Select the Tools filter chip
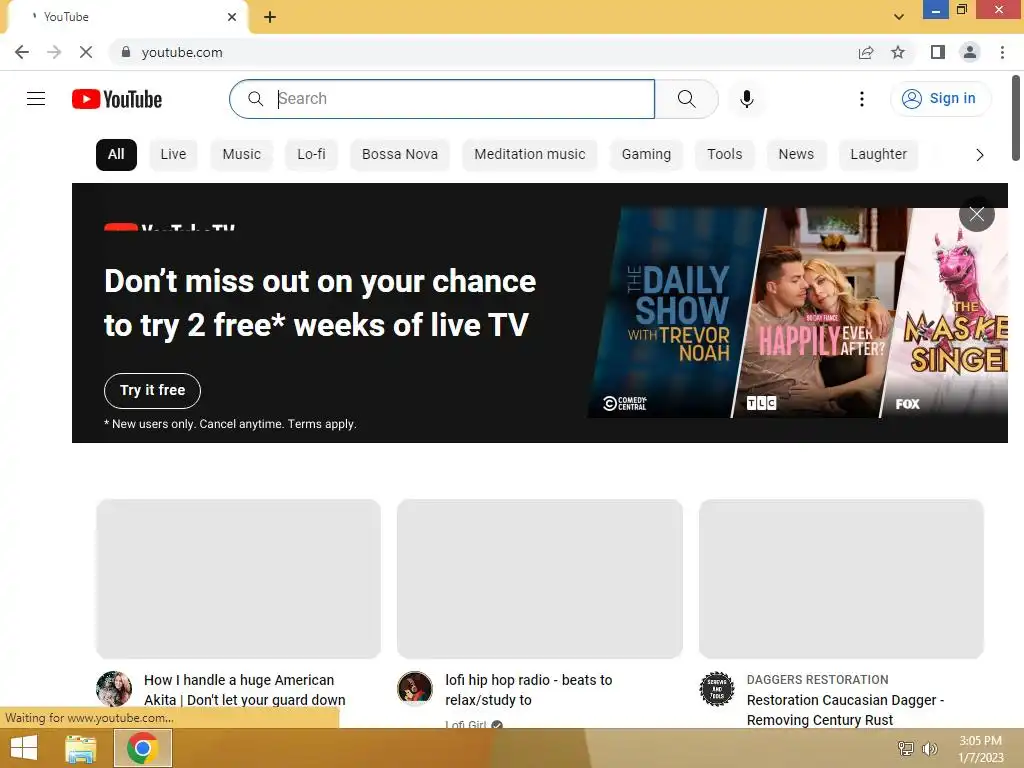 724,155
